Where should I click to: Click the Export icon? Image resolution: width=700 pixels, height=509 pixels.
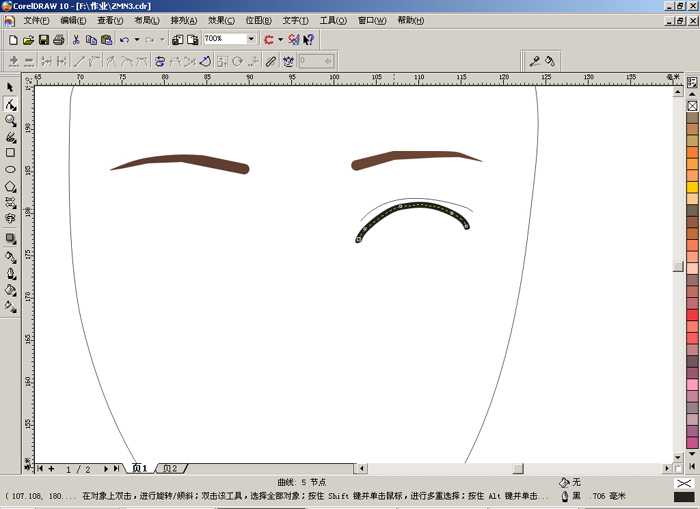coord(192,40)
